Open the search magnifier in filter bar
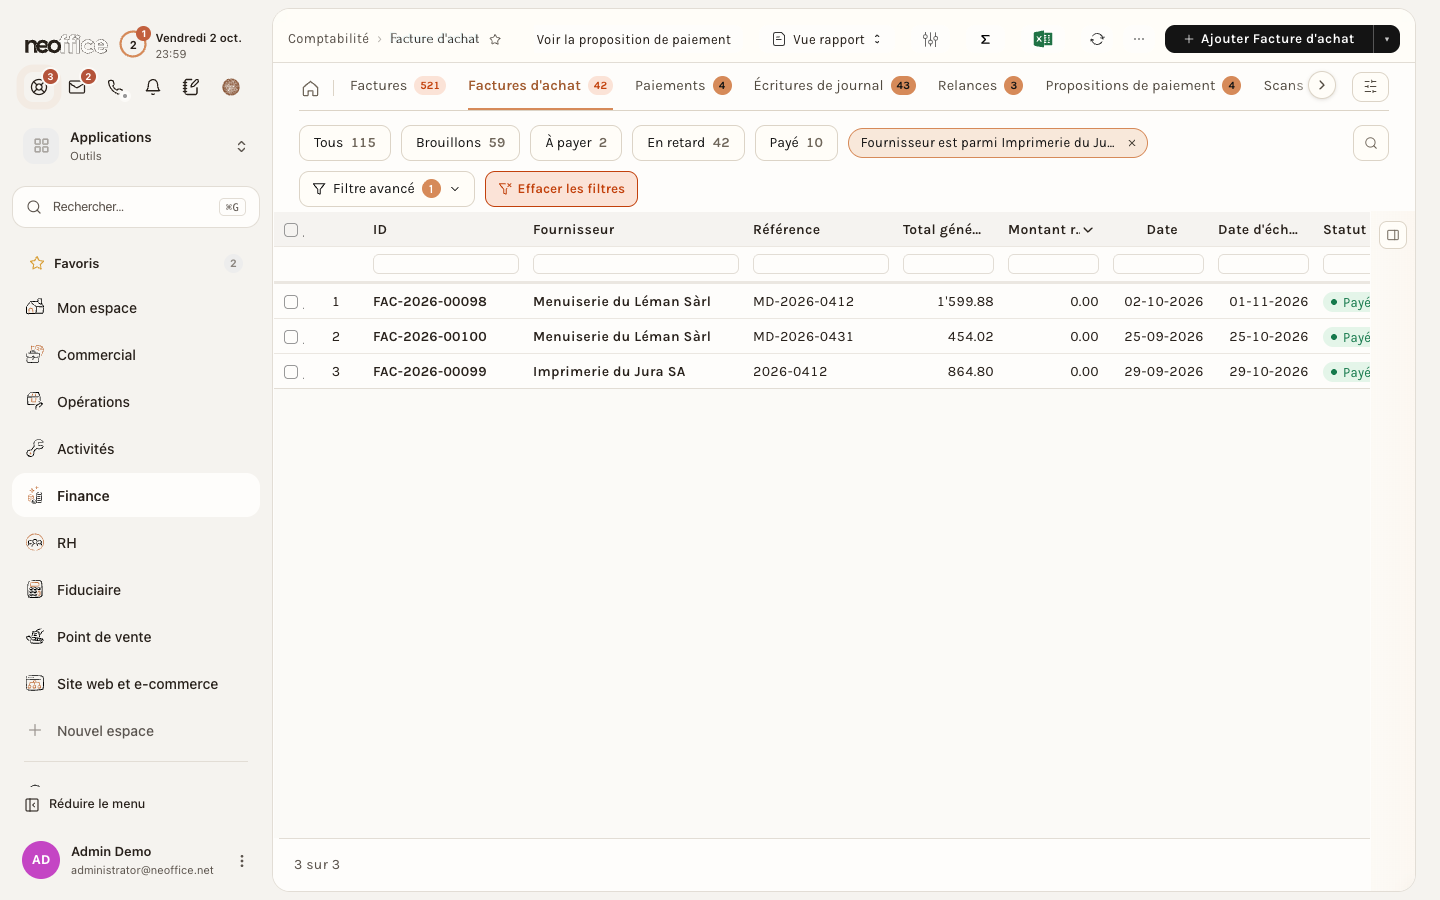The image size is (1440, 900). (x=1371, y=143)
